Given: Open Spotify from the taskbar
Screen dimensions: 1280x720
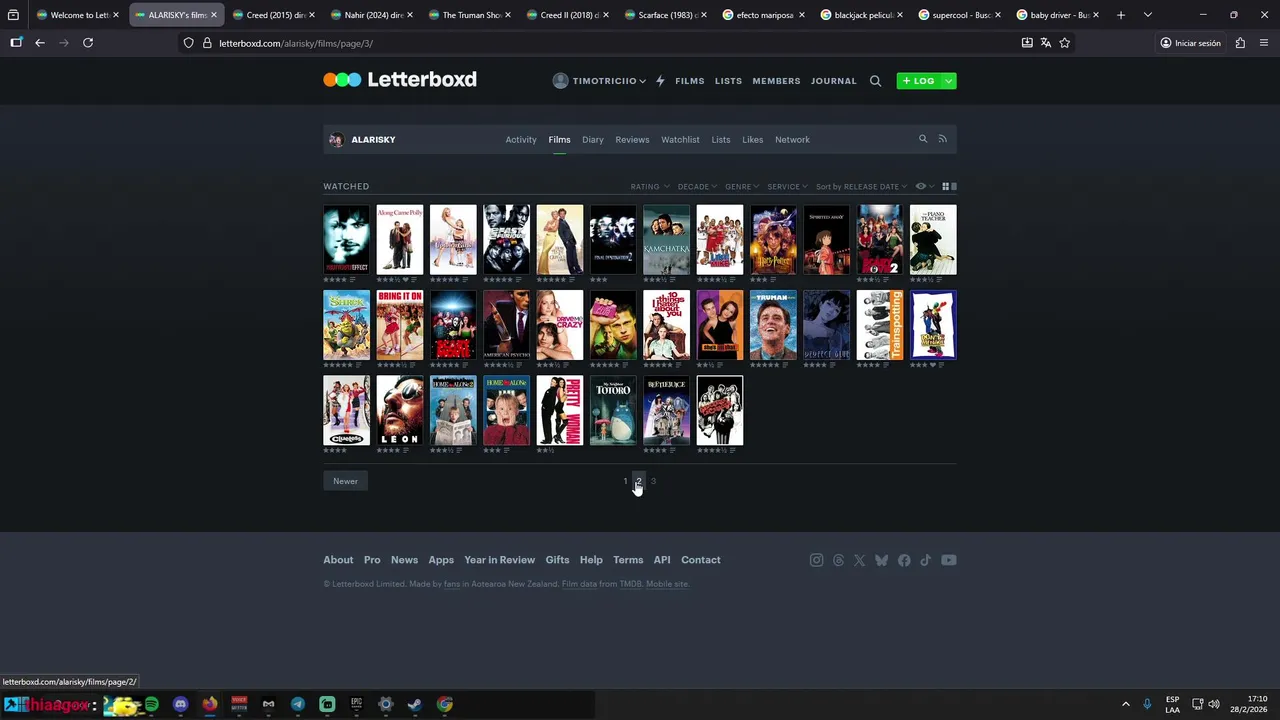Looking at the screenshot, I should click(x=152, y=704).
